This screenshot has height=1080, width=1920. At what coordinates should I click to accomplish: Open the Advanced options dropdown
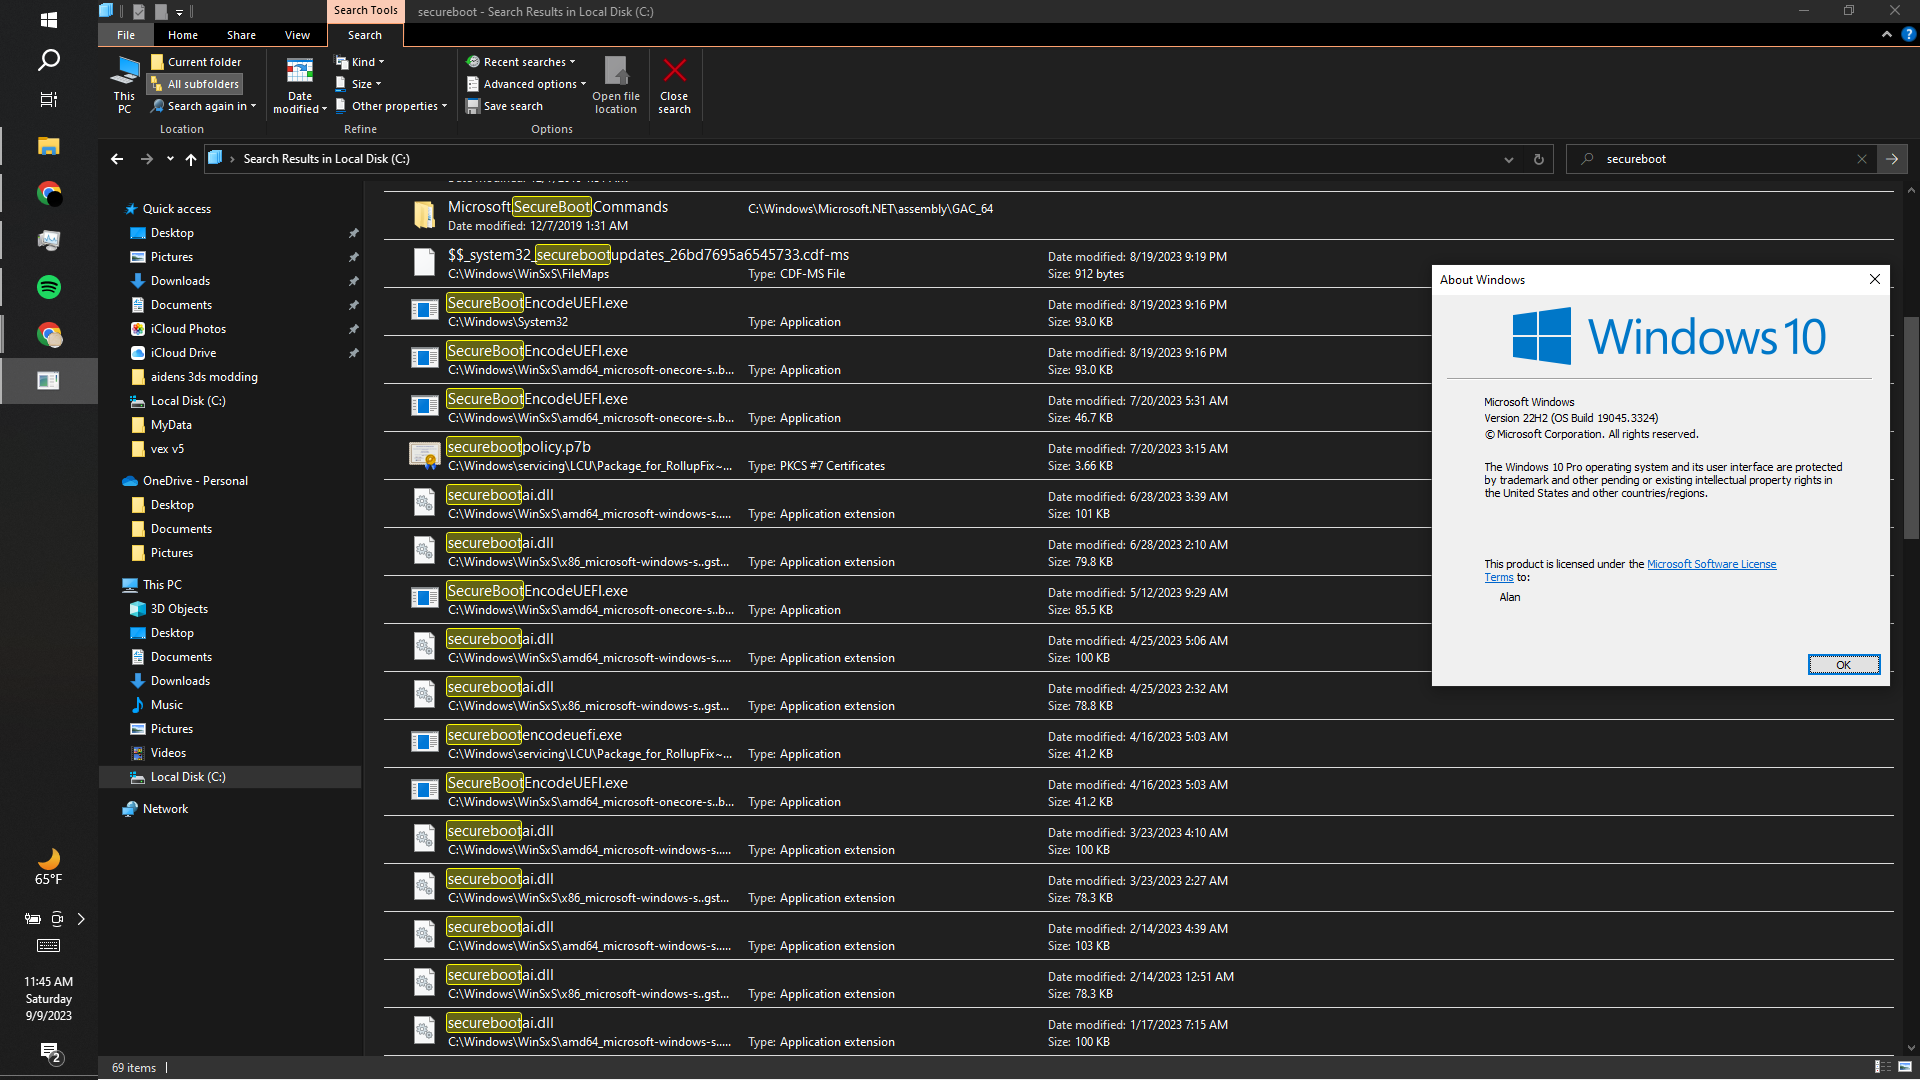coord(526,84)
